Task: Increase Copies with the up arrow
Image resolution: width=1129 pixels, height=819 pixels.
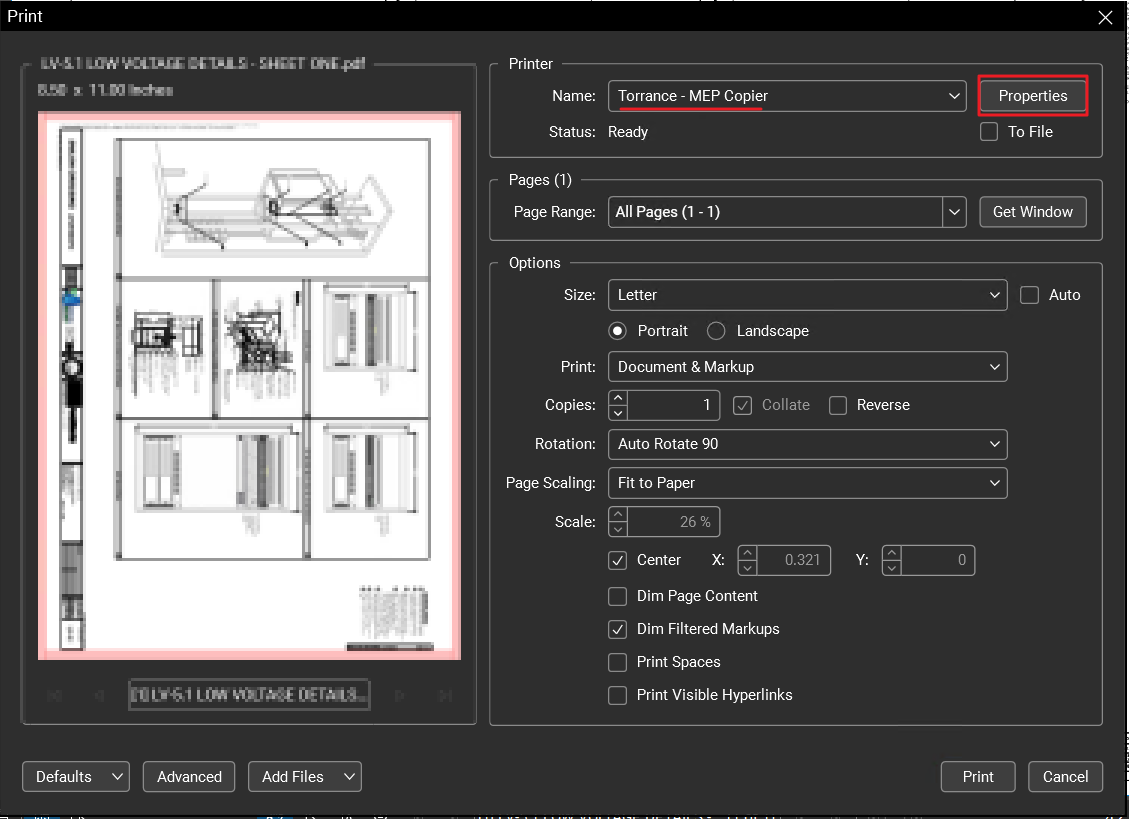Action: pos(618,398)
